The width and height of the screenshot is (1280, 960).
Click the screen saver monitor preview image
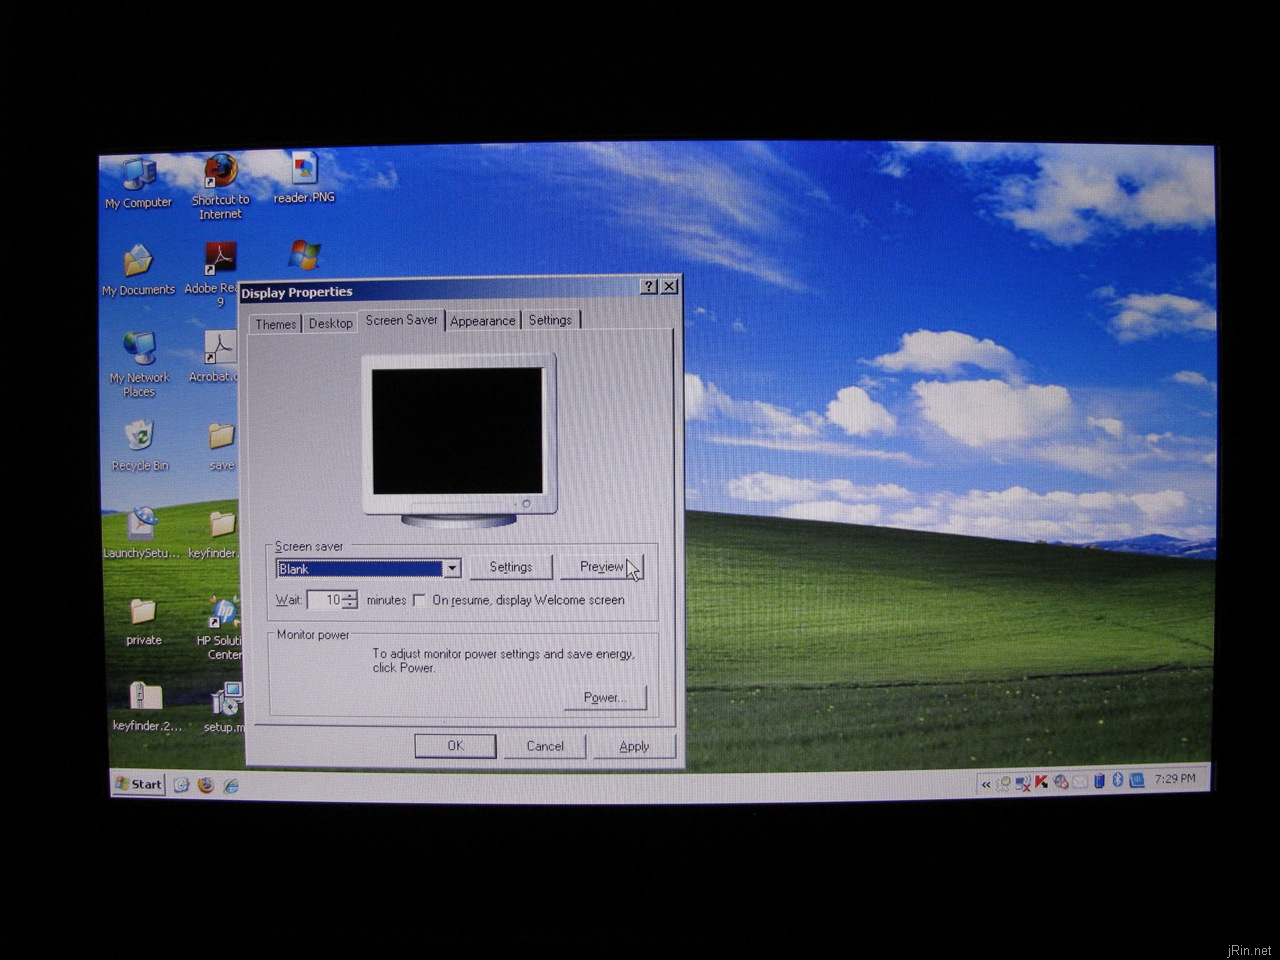coord(458,440)
